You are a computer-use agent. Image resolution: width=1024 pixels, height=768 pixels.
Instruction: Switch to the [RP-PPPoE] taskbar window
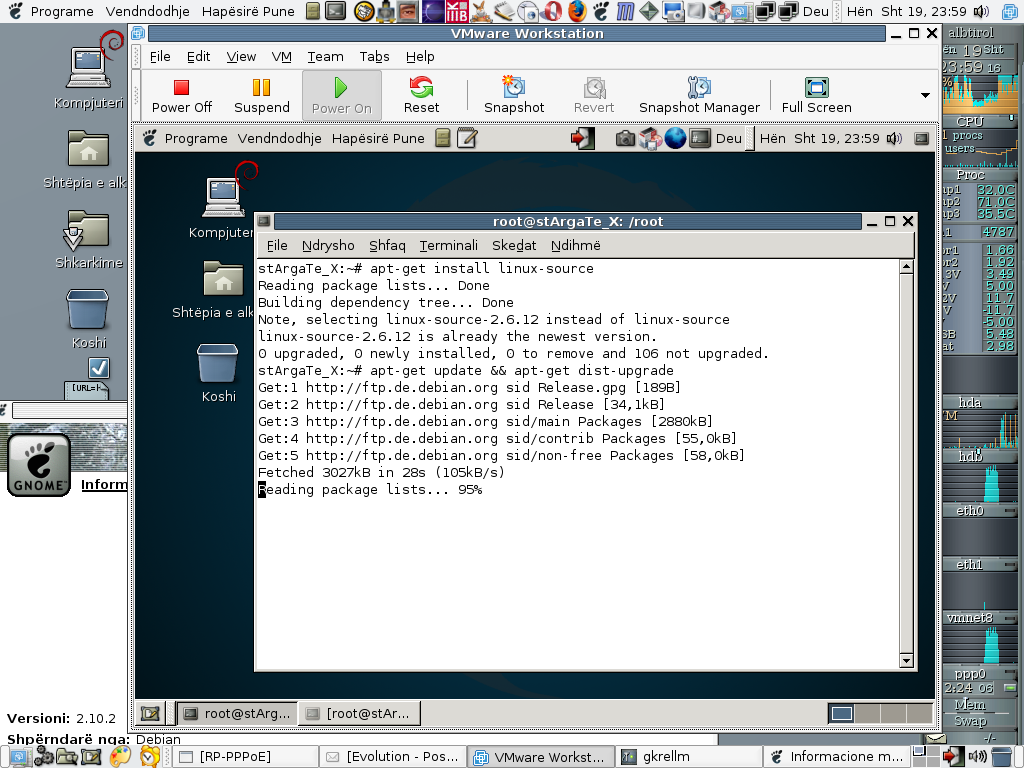[x=247, y=756]
